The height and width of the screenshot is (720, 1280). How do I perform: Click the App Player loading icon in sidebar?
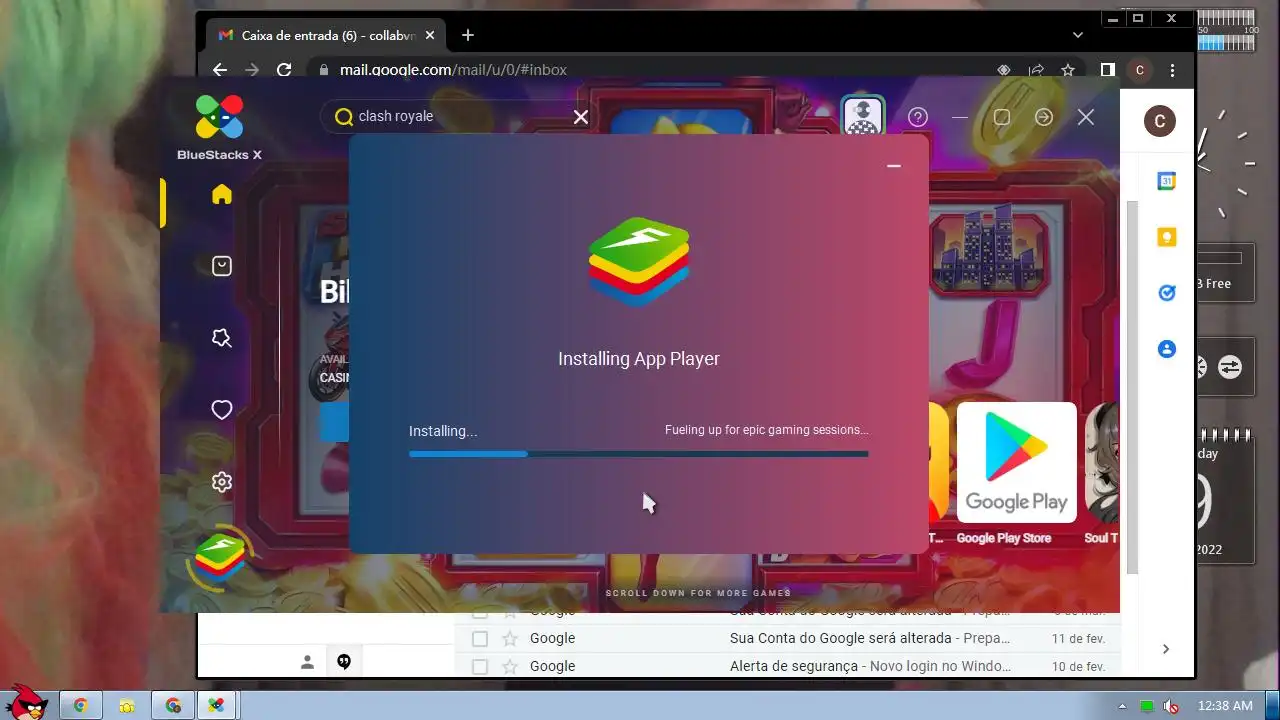pos(220,558)
